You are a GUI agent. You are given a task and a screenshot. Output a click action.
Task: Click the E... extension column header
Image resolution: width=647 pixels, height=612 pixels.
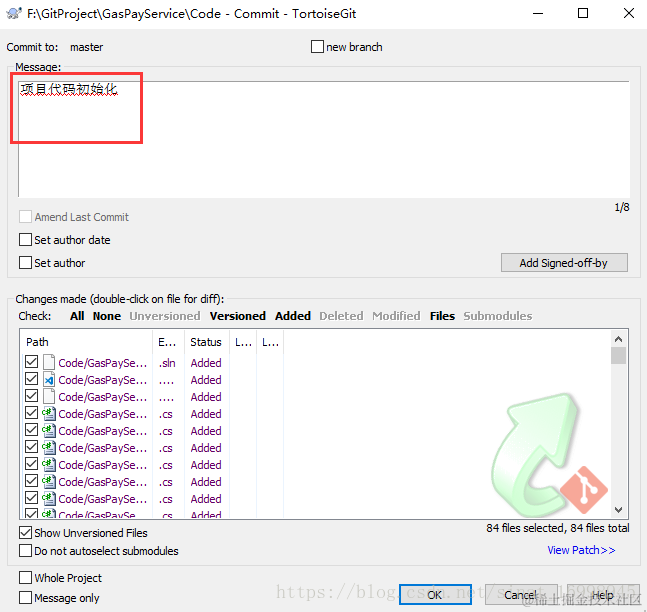tap(168, 342)
